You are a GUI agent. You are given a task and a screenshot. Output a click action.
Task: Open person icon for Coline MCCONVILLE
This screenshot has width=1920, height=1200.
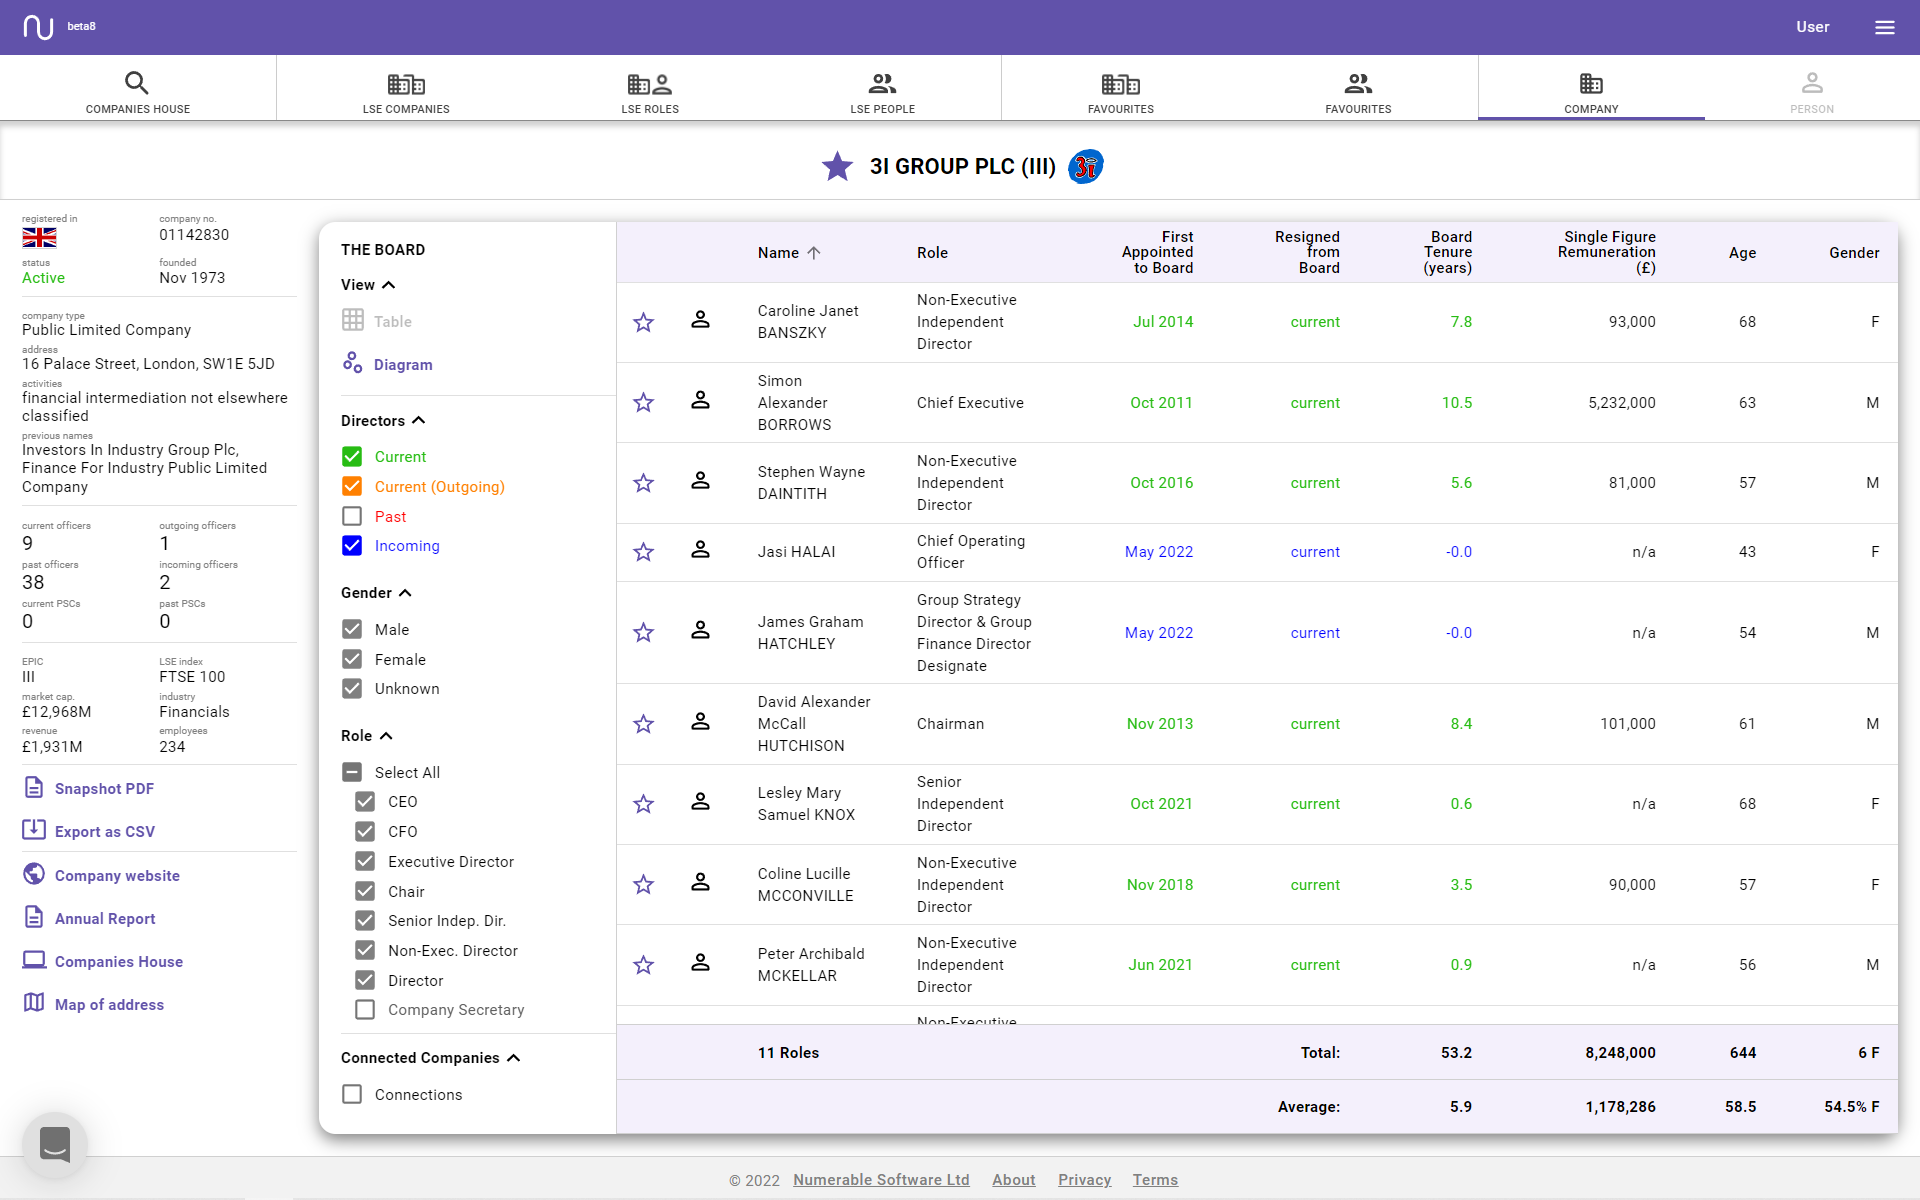coord(700,883)
